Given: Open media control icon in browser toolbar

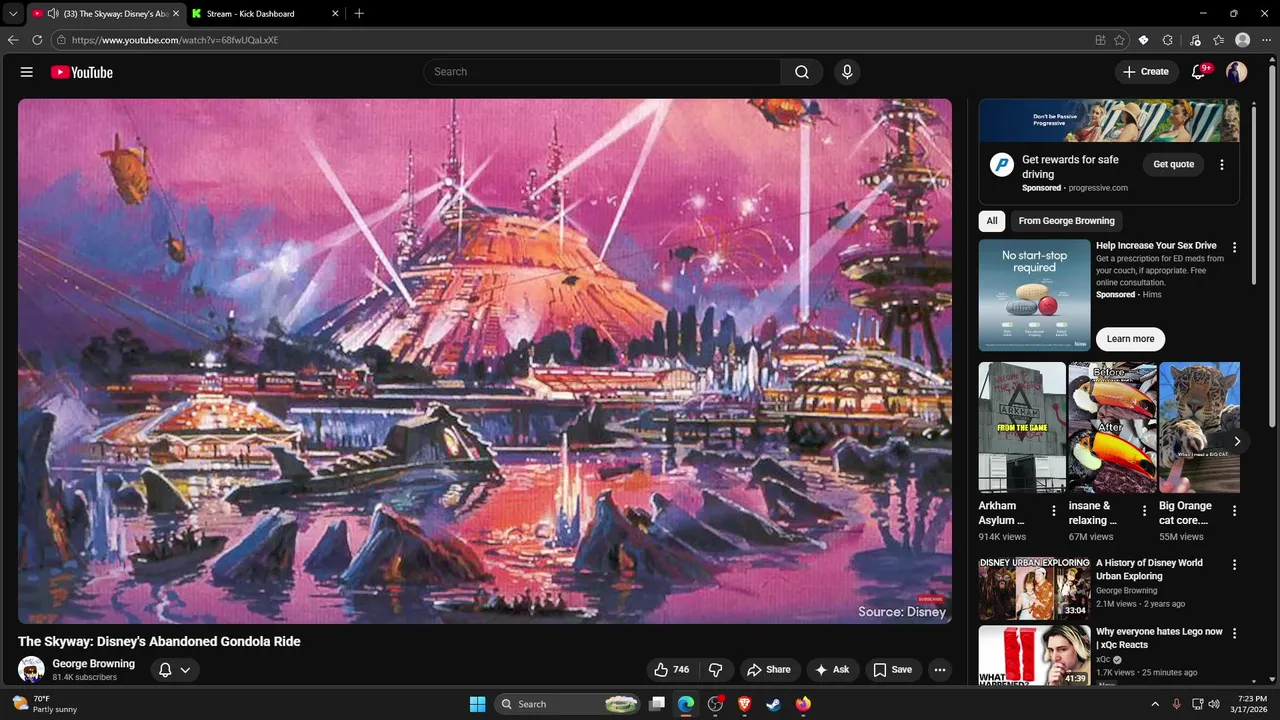Looking at the screenshot, I should coord(1195,40).
